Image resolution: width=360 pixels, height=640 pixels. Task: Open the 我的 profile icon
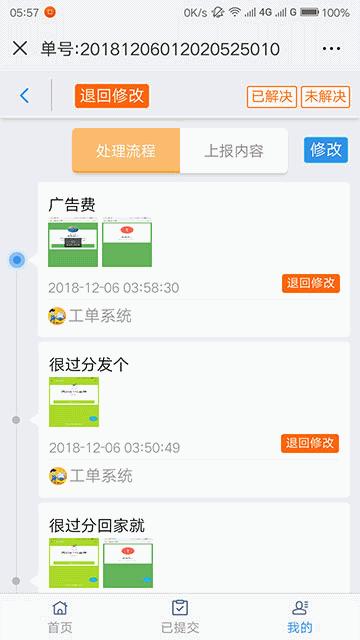click(300, 608)
